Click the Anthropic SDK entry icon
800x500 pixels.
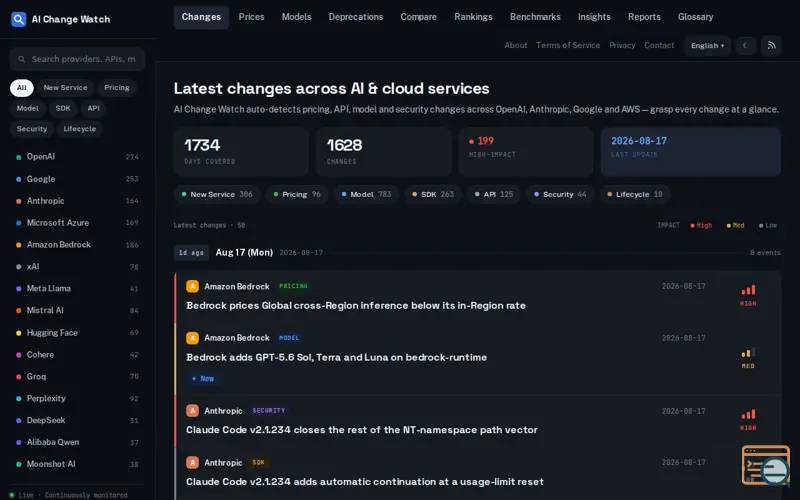click(x=192, y=463)
